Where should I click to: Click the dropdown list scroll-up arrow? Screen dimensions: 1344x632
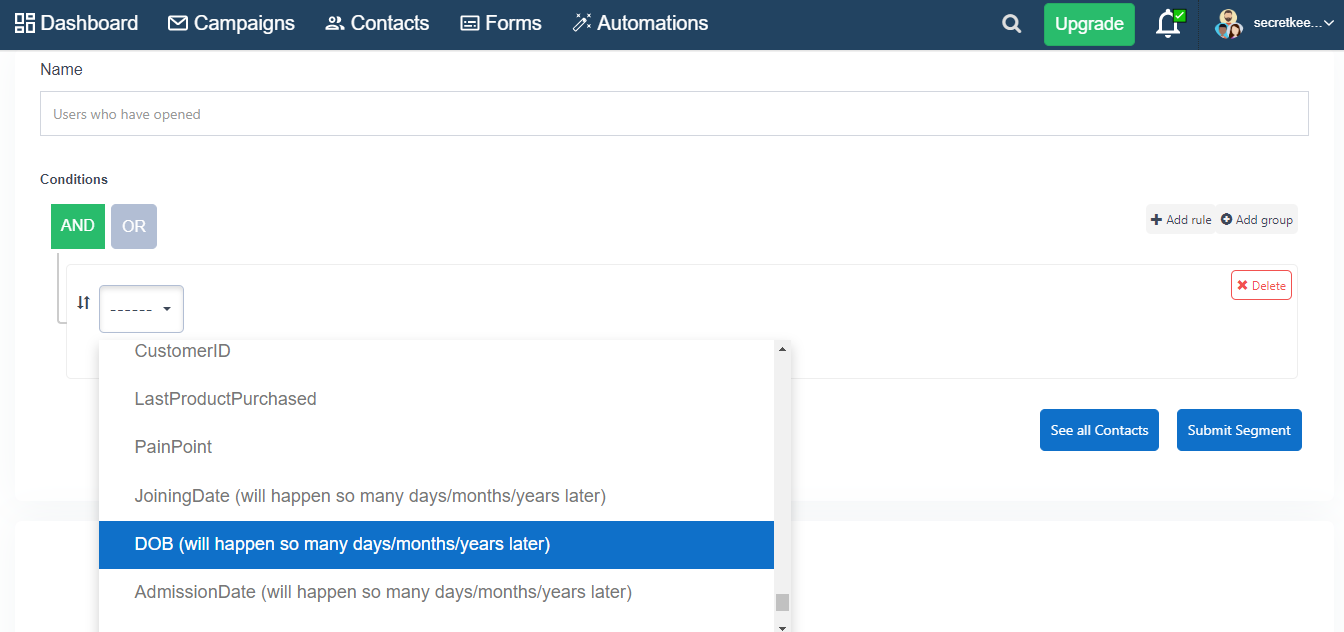pos(782,349)
